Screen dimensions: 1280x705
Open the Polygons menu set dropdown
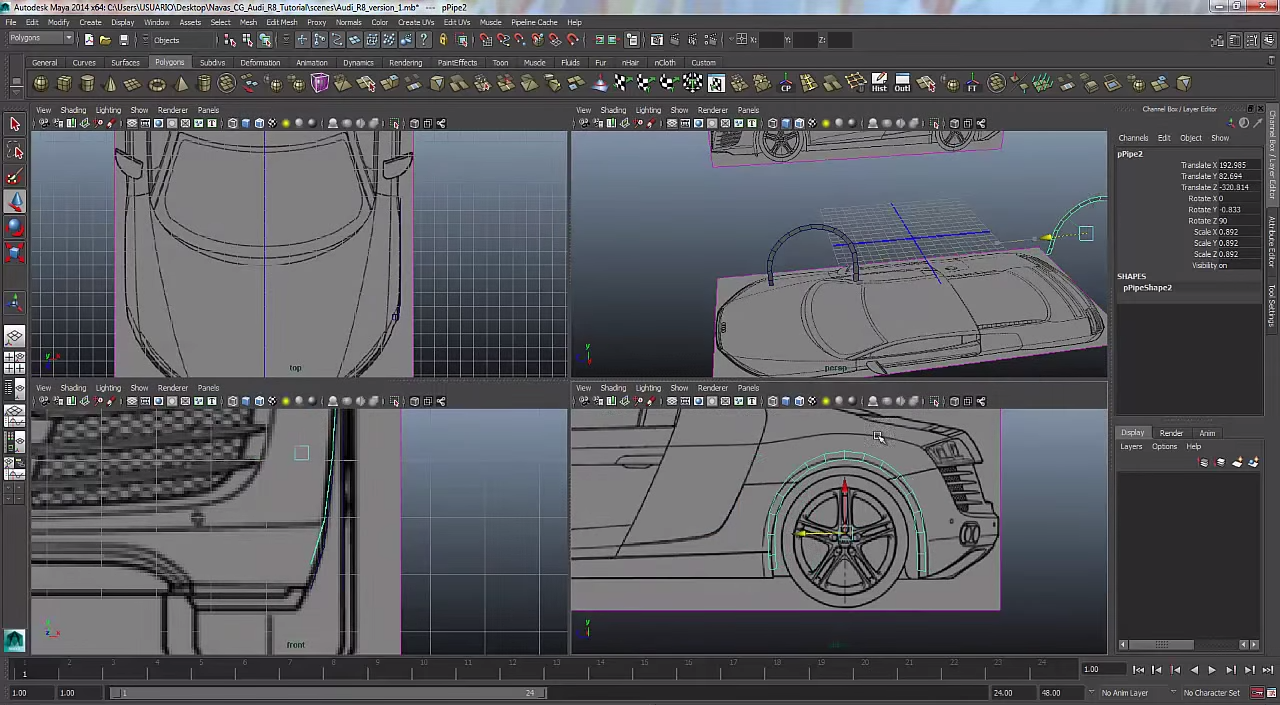click(41, 39)
